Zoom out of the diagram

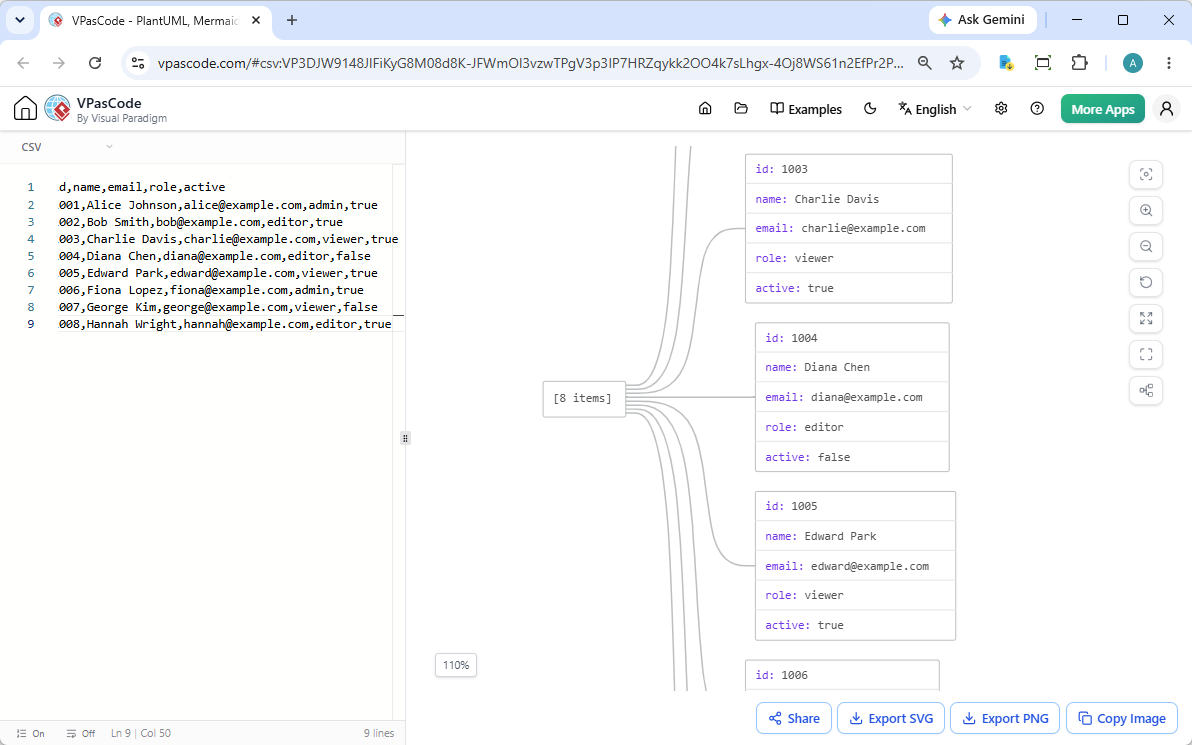coord(1146,246)
